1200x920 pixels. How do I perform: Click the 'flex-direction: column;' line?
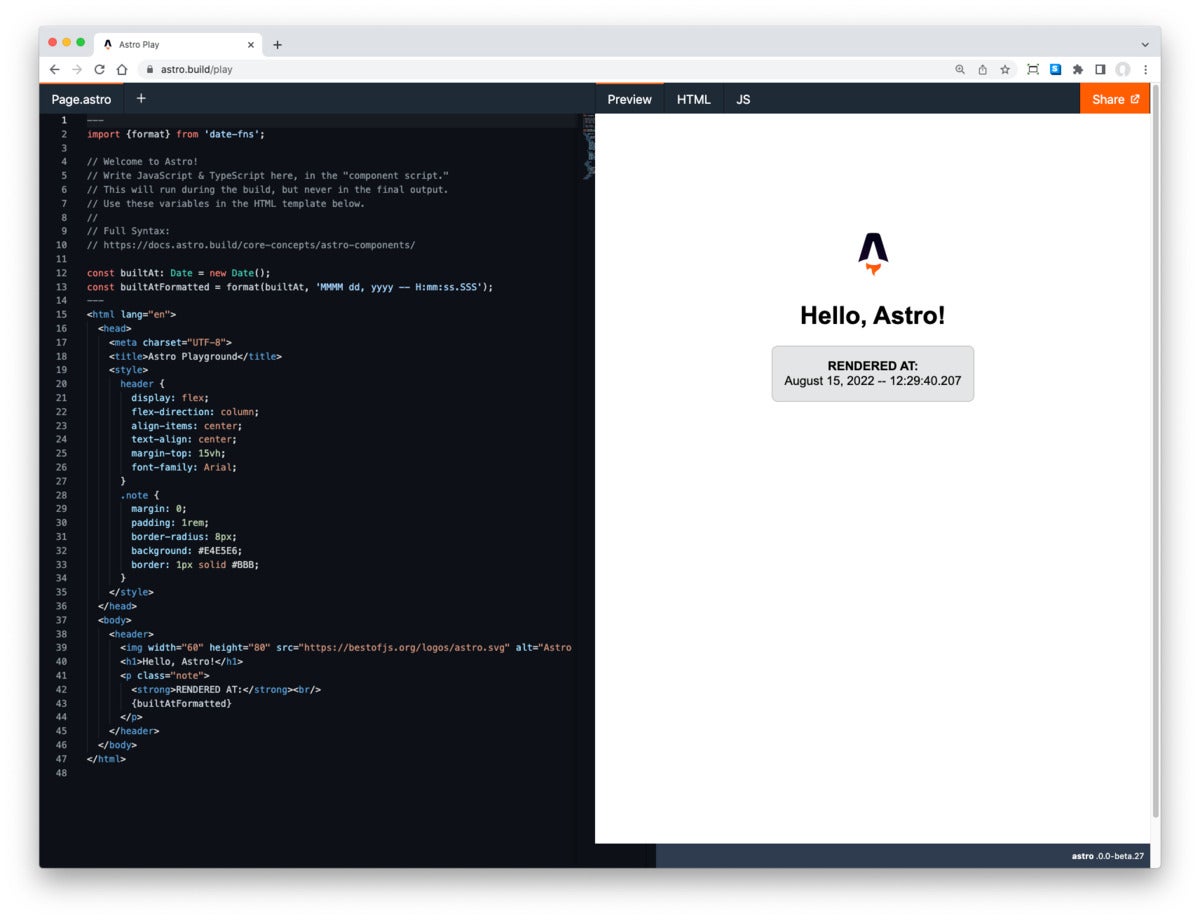(x=195, y=411)
